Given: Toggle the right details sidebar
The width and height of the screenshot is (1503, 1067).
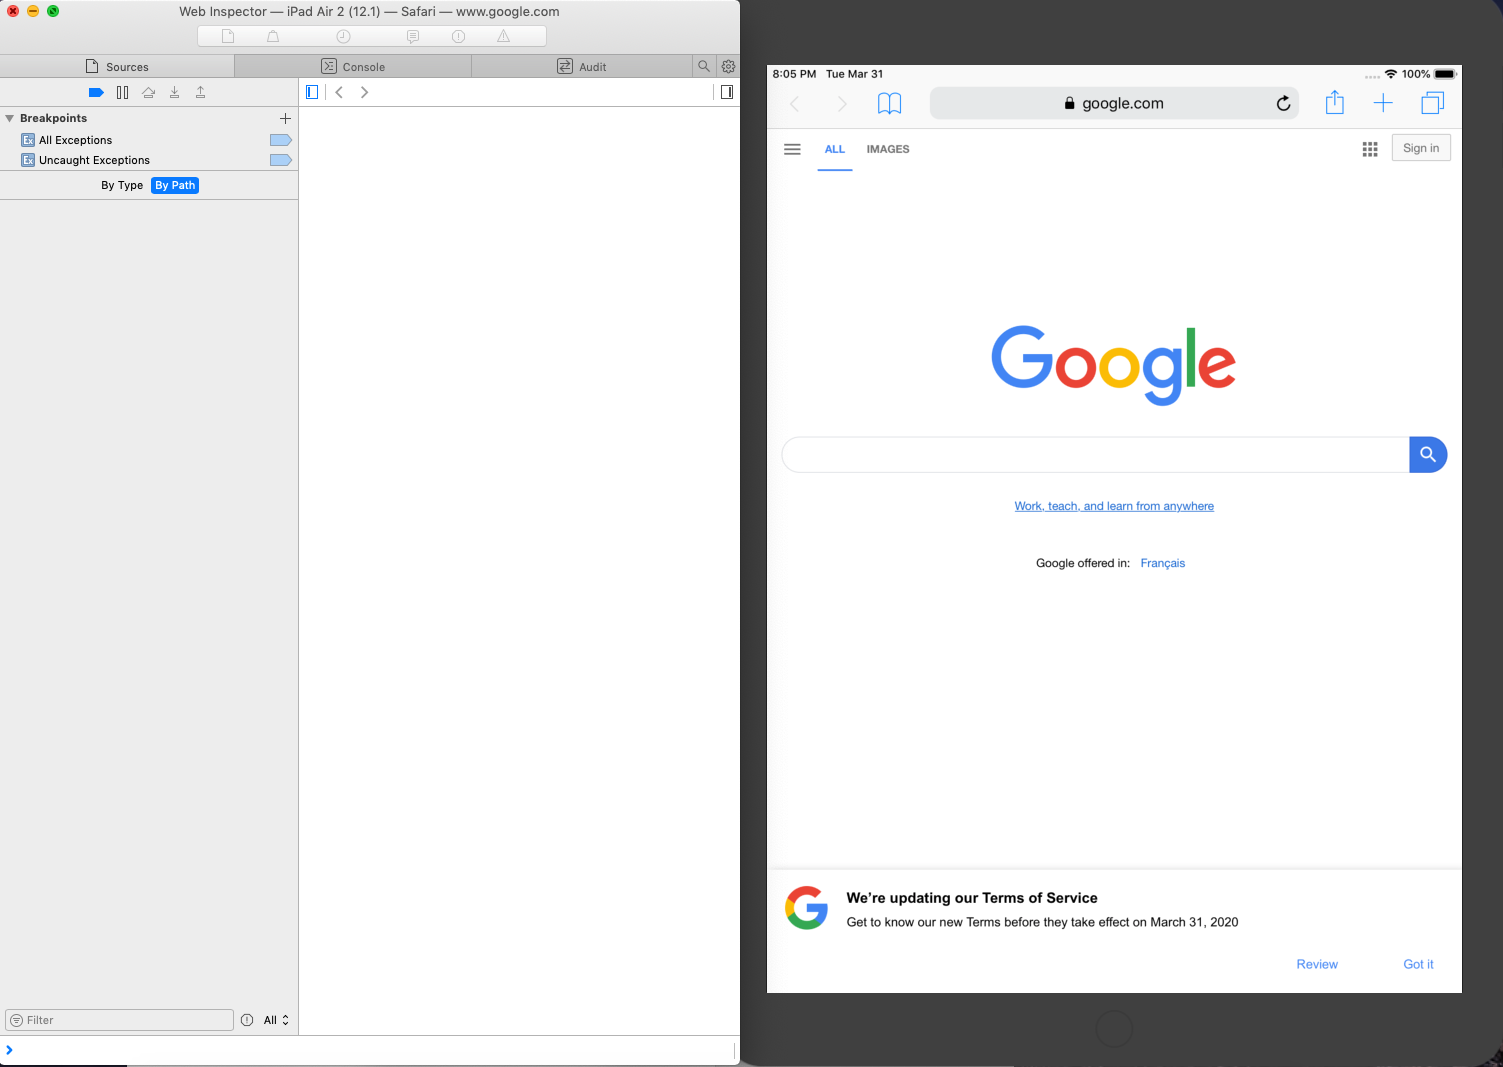Looking at the screenshot, I should coord(727,92).
